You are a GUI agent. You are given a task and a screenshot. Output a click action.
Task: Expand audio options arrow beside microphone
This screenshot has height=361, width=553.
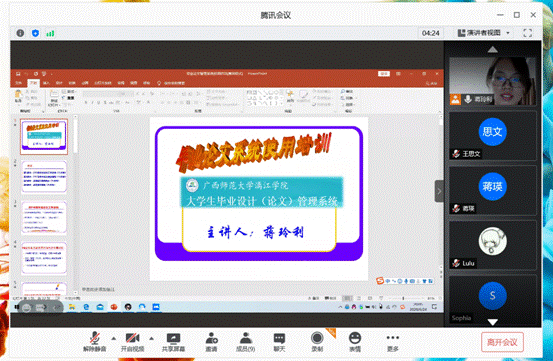pyautogui.click(x=114, y=338)
